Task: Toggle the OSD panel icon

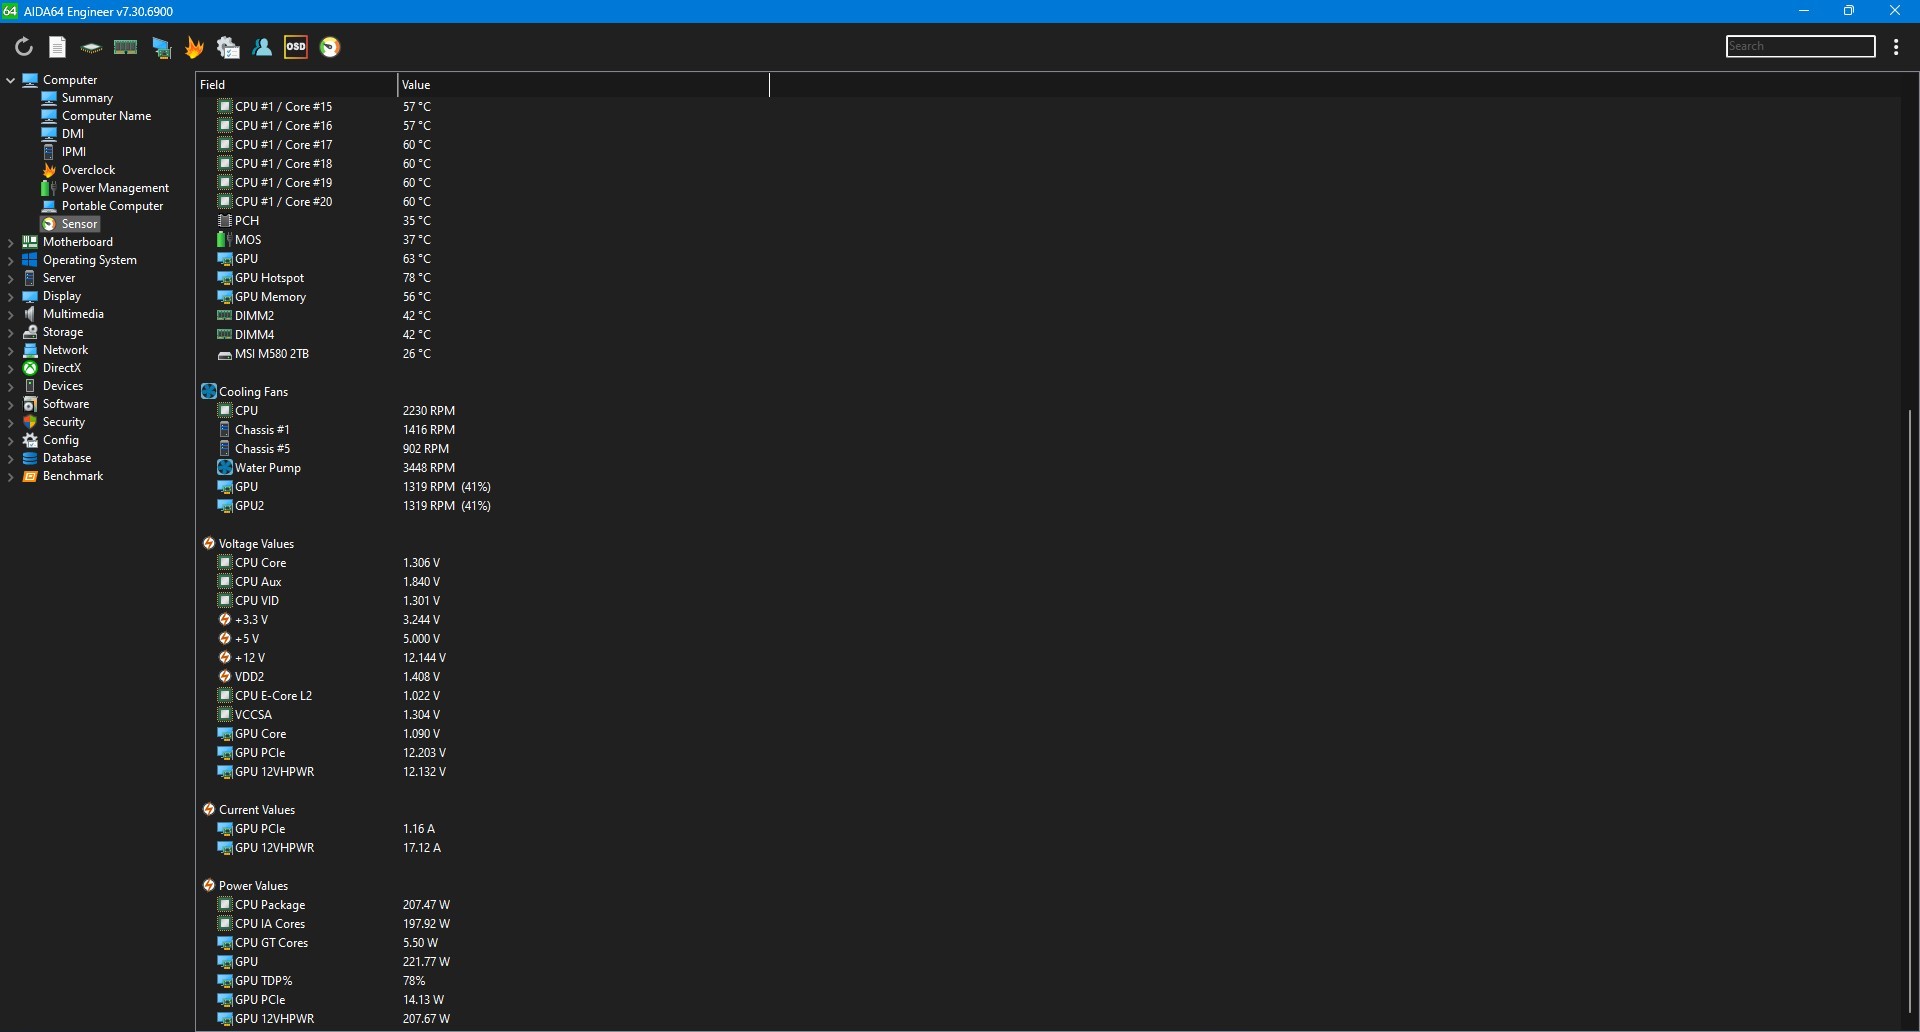Action: click(x=296, y=47)
